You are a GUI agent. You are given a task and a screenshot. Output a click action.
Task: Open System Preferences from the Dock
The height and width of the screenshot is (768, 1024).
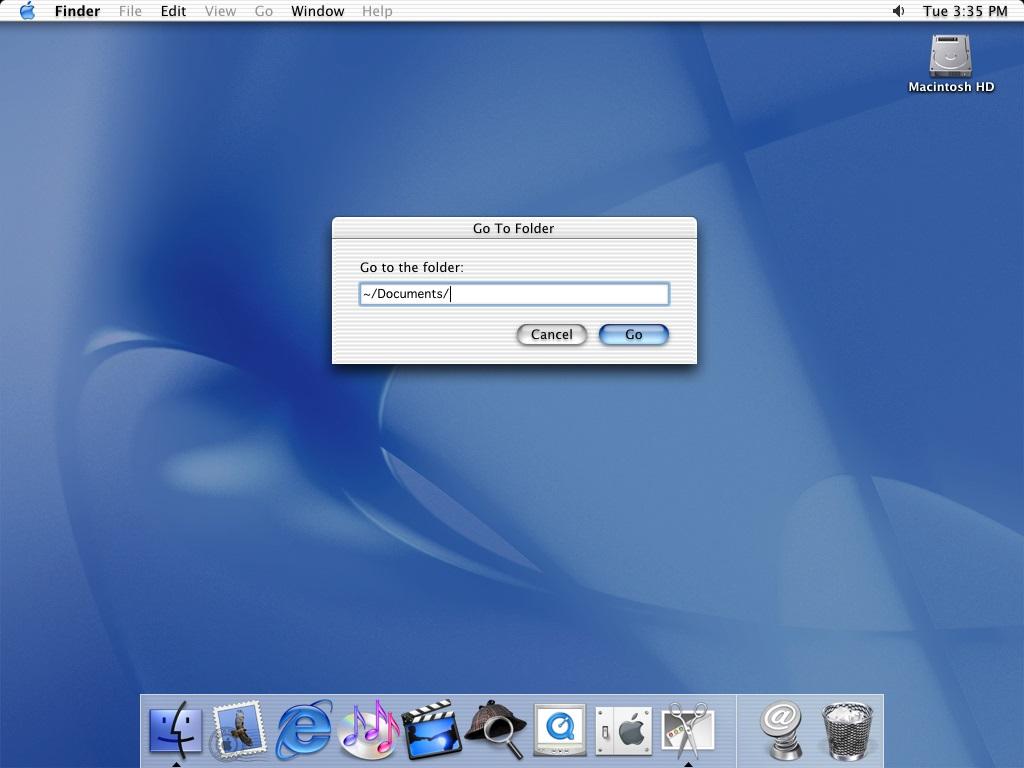pyautogui.click(x=624, y=730)
